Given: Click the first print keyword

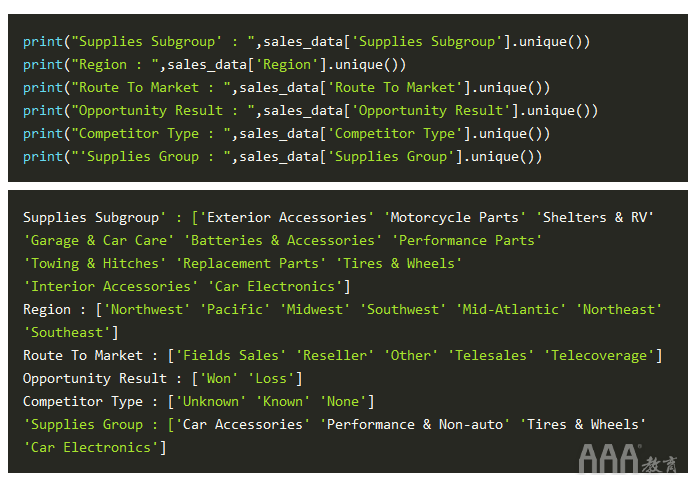Looking at the screenshot, I should 43,42.
